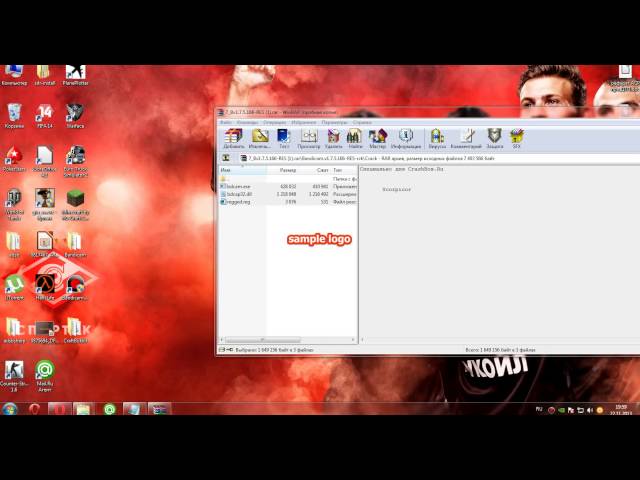Image resolution: width=640 pixels, height=480 pixels.
Task: Sort files by Имя column header
Action: 242,170
